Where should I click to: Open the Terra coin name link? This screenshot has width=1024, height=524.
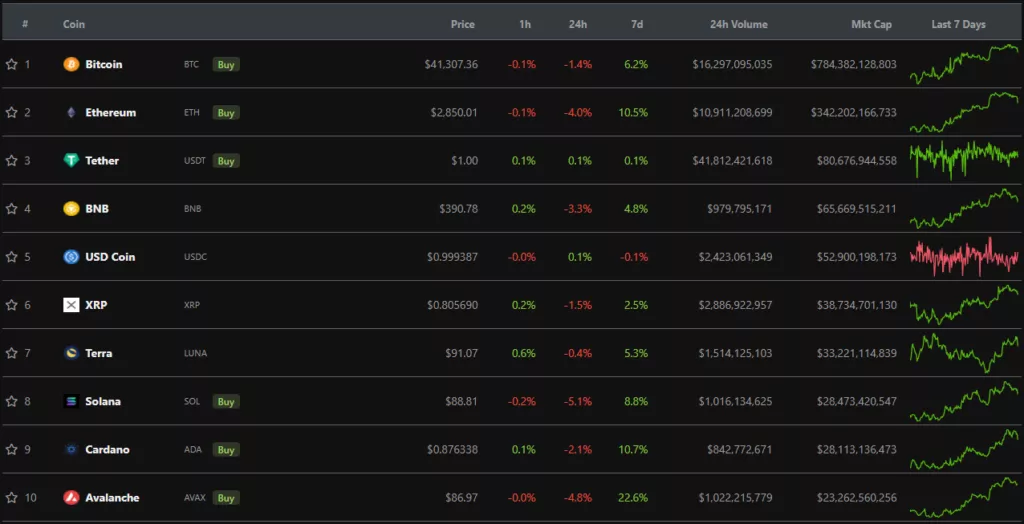(99, 353)
